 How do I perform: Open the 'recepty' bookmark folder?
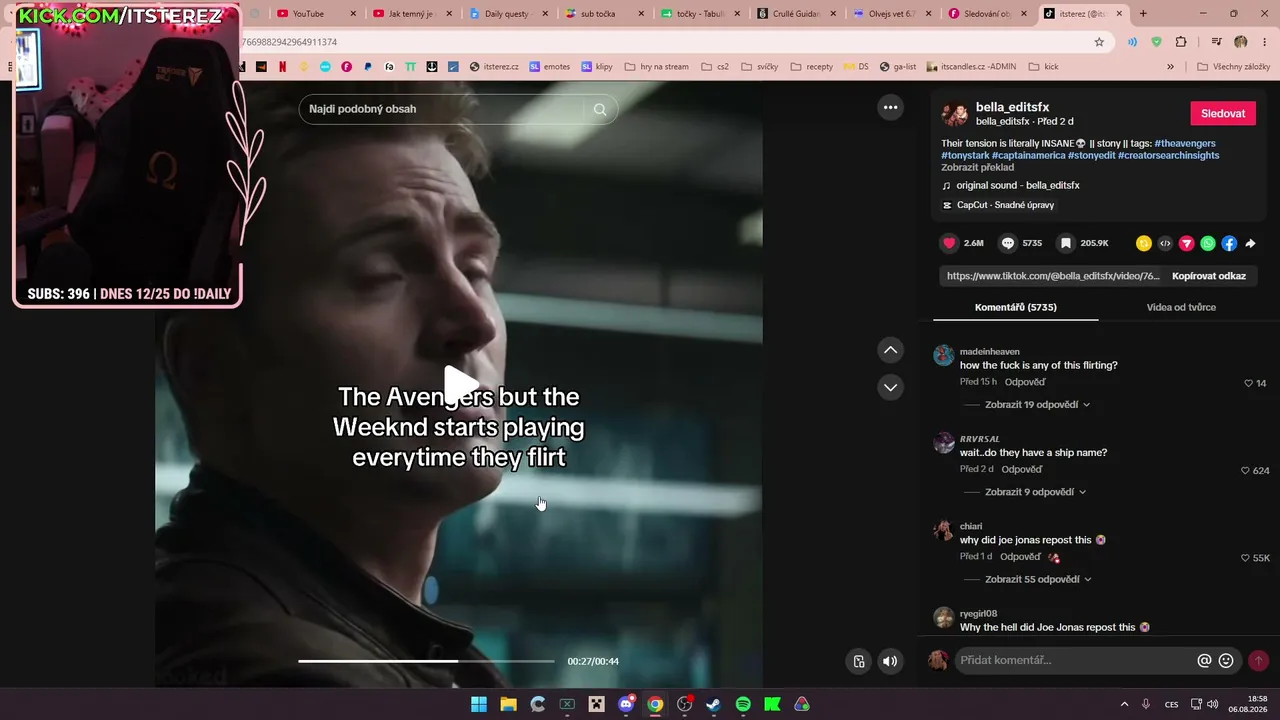pyautogui.click(x=811, y=67)
